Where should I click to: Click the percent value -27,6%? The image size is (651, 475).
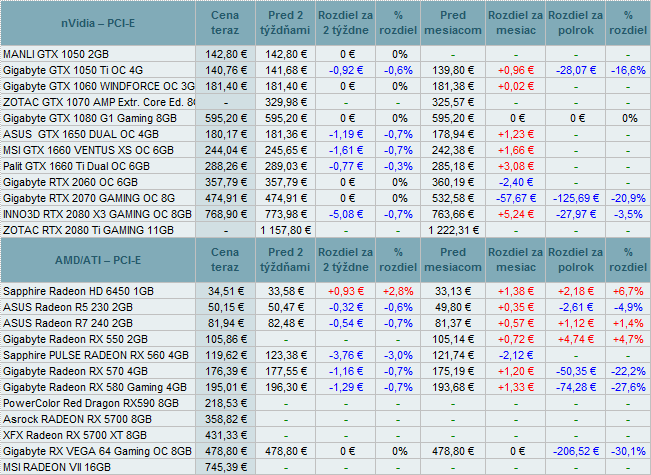(x=628, y=387)
